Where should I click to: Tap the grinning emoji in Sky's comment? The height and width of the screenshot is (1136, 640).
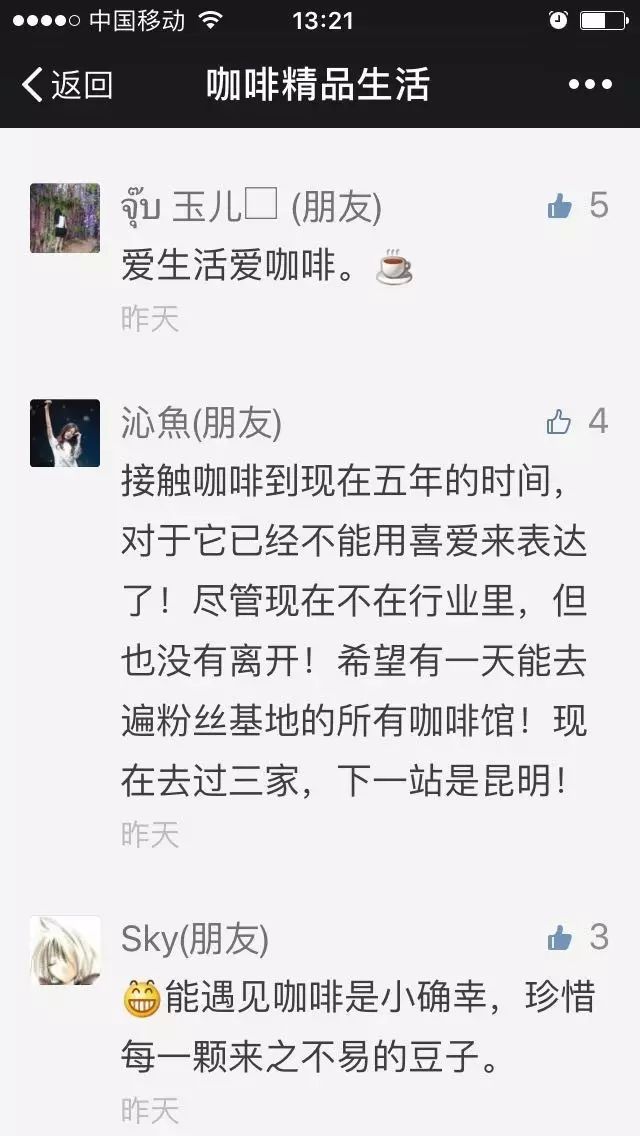[141, 999]
